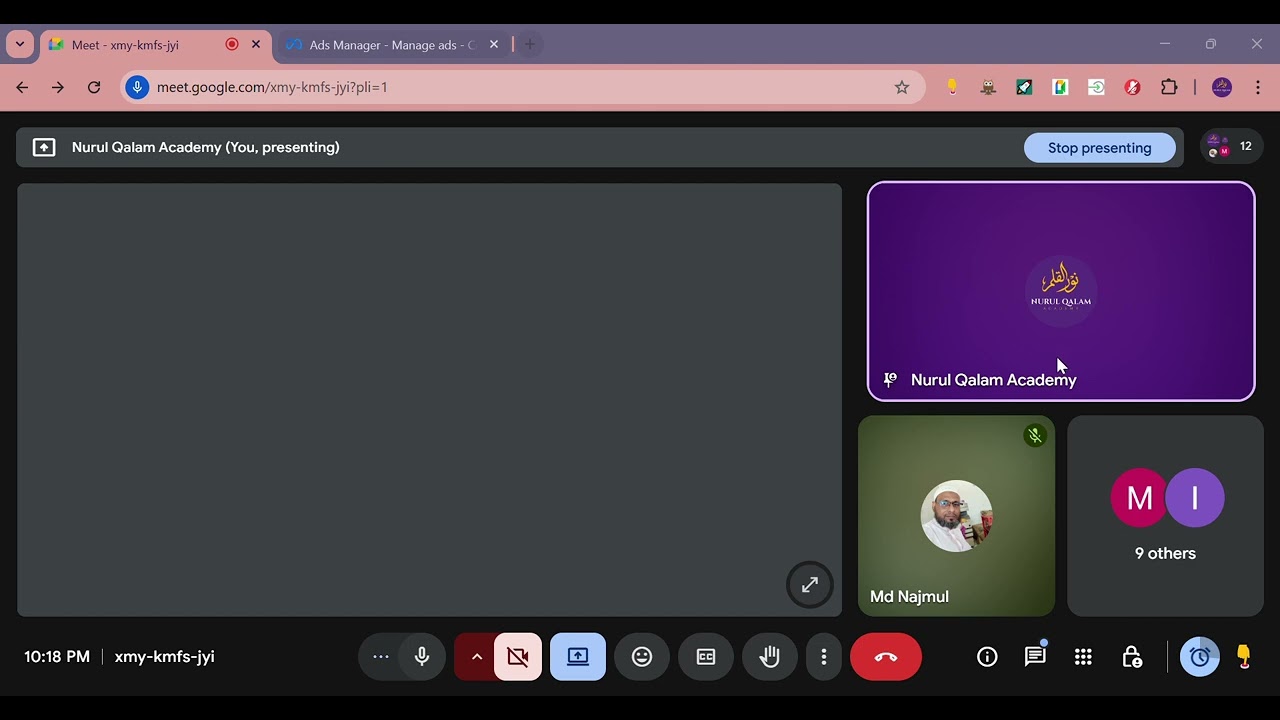Select the Nurul Qalam Academy video tile

(x=1061, y=291)
